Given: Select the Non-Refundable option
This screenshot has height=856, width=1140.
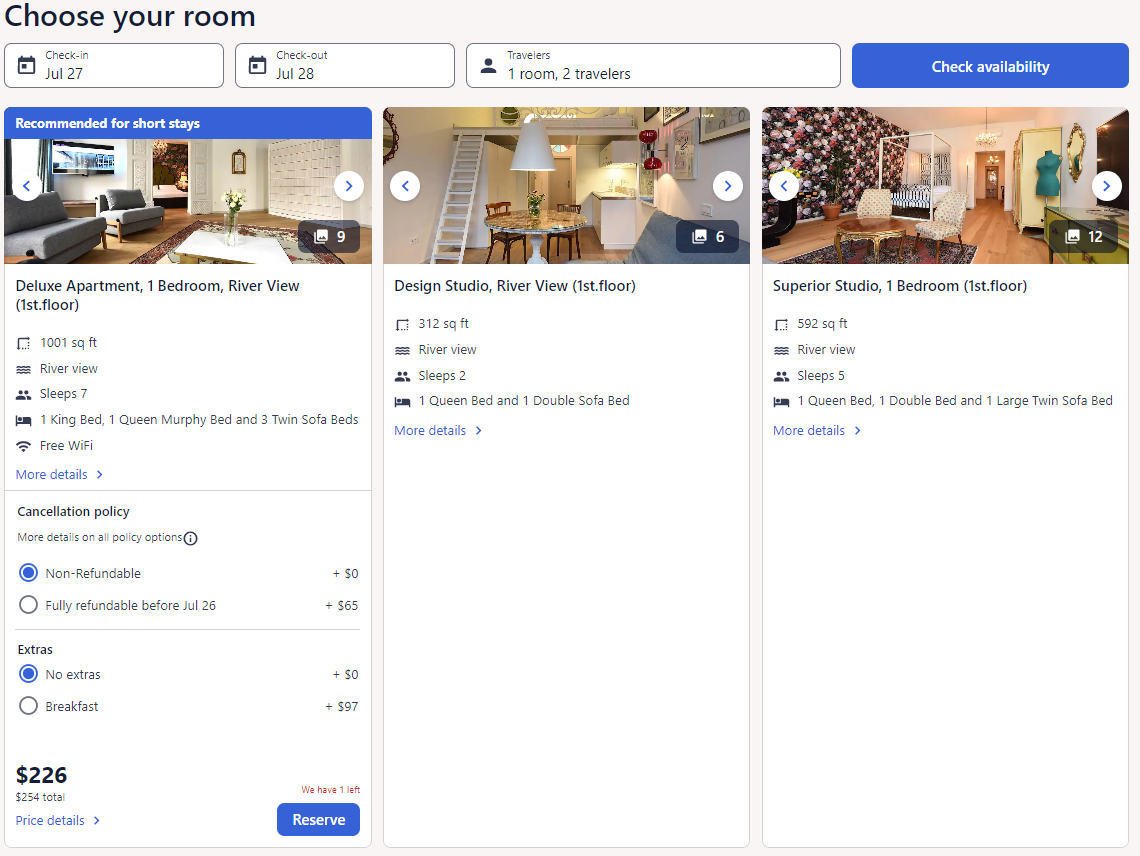Looking at the screenshot, I should pyautogui.click(x=28, y=573).
